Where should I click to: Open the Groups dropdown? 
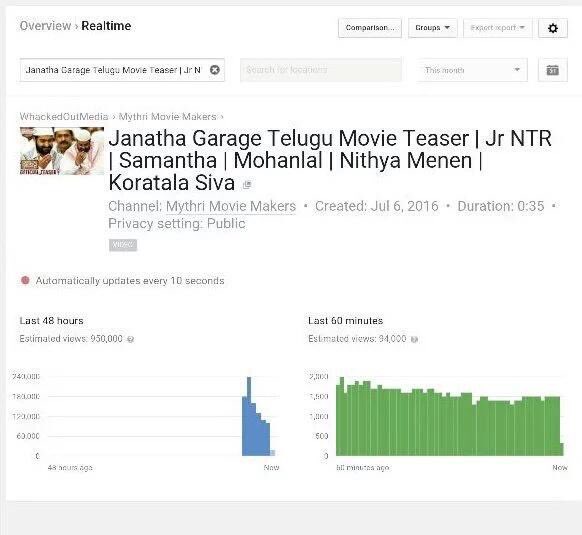tap(433, 28)
